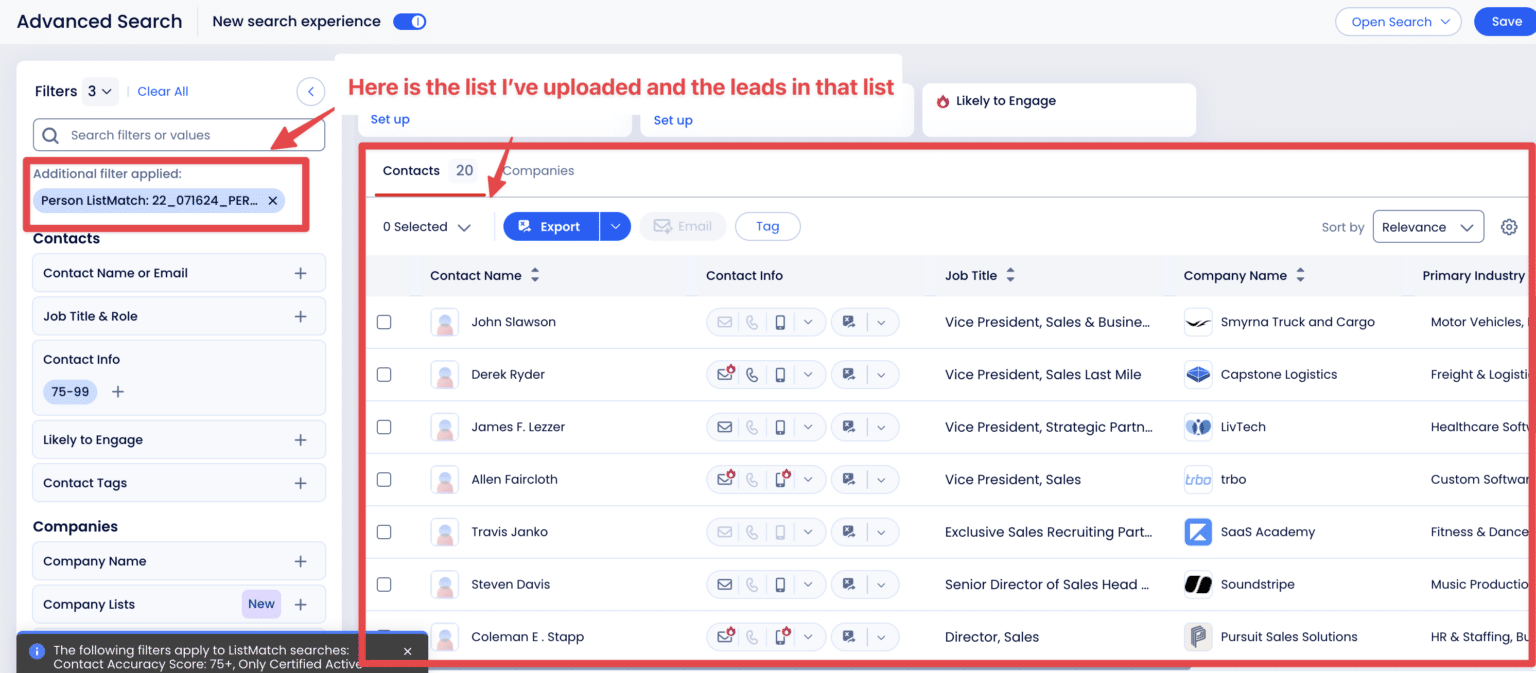Image resolution: width=1536 pixels, height=673 pixels.
Task: Open John Slawson's email icon
Action: tap(724, 321)
